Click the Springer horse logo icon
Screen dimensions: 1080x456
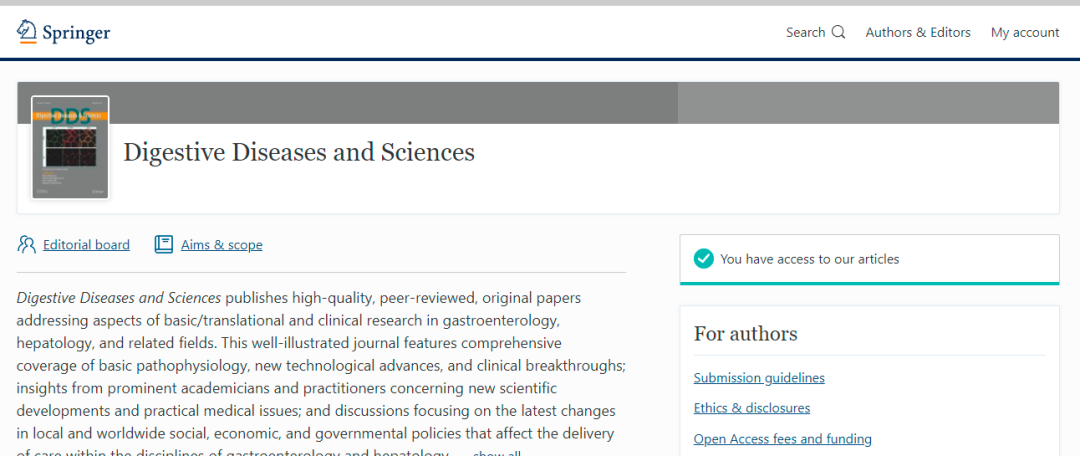pos(26,31)
